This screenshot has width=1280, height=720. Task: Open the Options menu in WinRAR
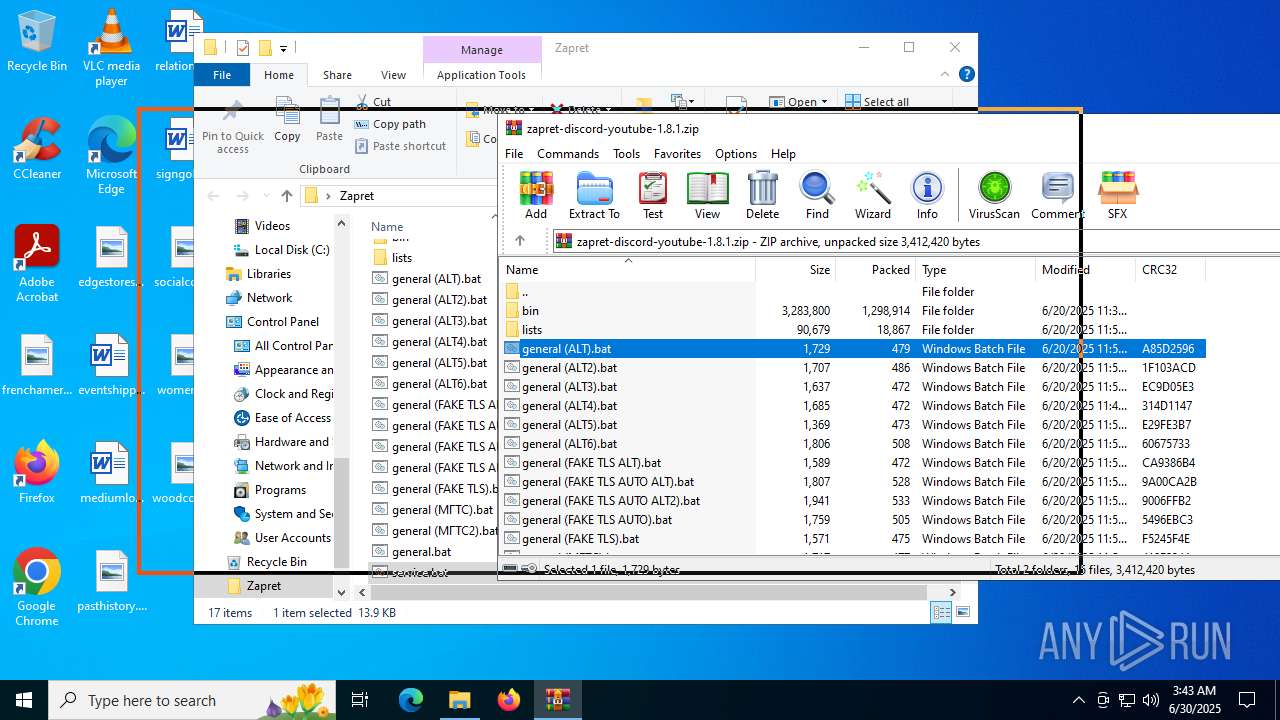point(736,153)
